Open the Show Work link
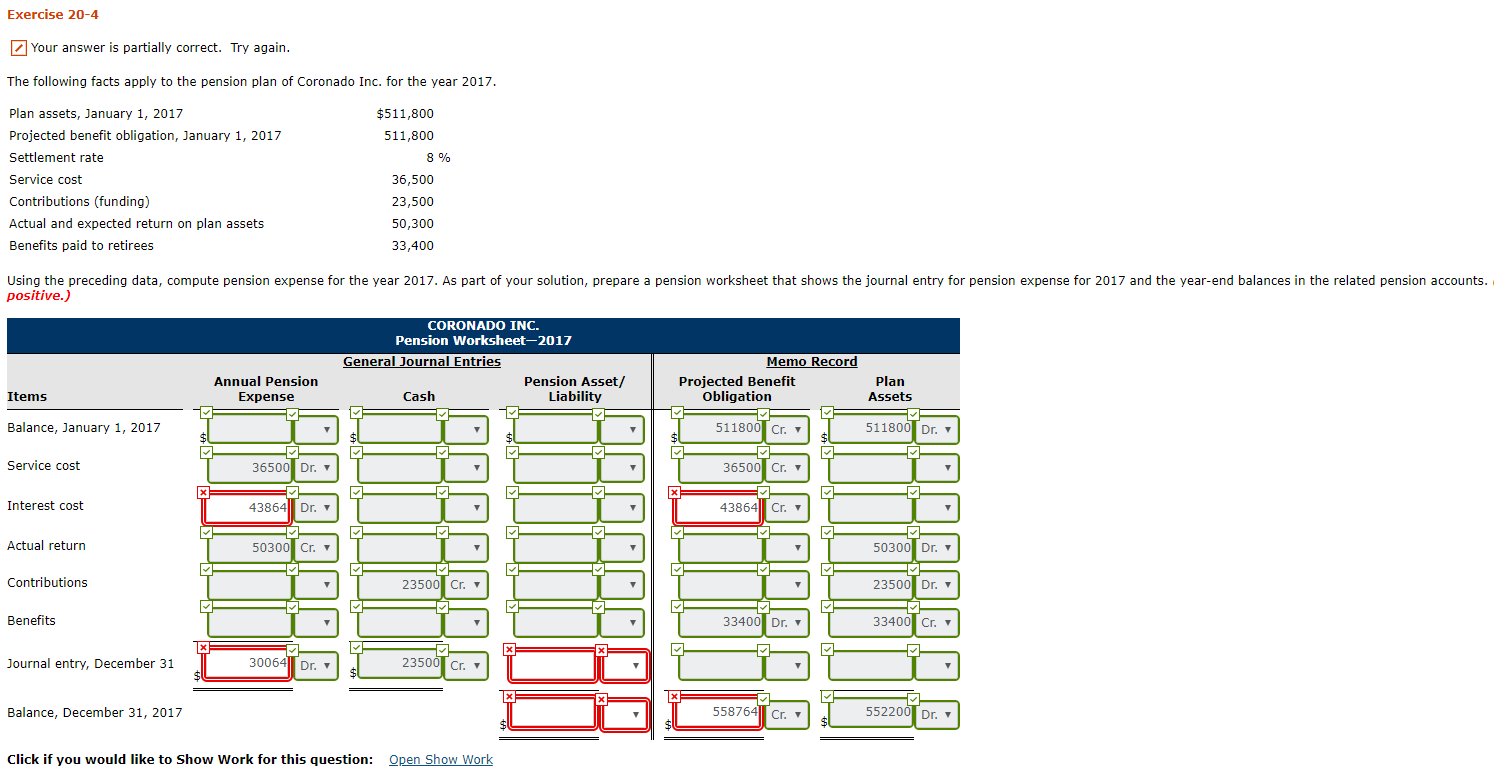The image size is (1494, 784). 441,760
